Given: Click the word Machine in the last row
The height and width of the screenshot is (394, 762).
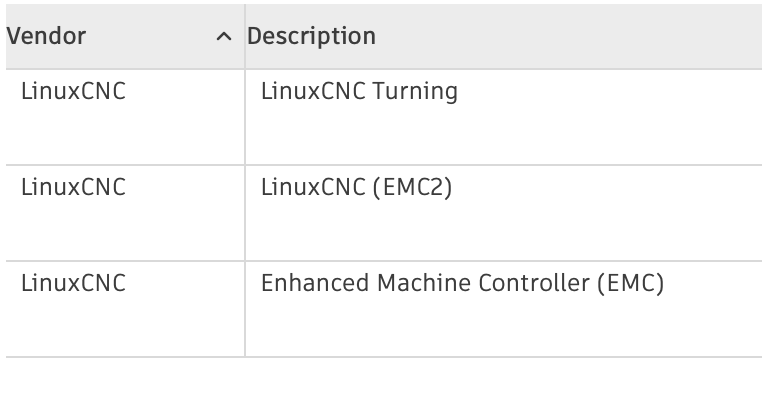Looking at the screenshot, I should [x=424, y=283].
